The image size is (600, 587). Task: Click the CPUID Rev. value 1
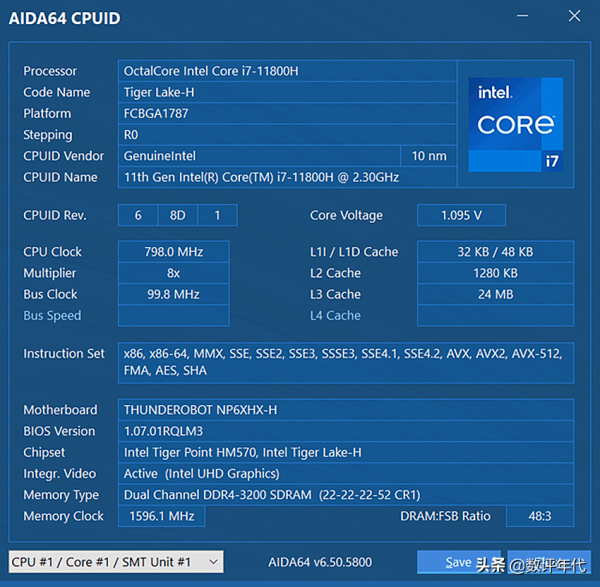tap(217, 215)
